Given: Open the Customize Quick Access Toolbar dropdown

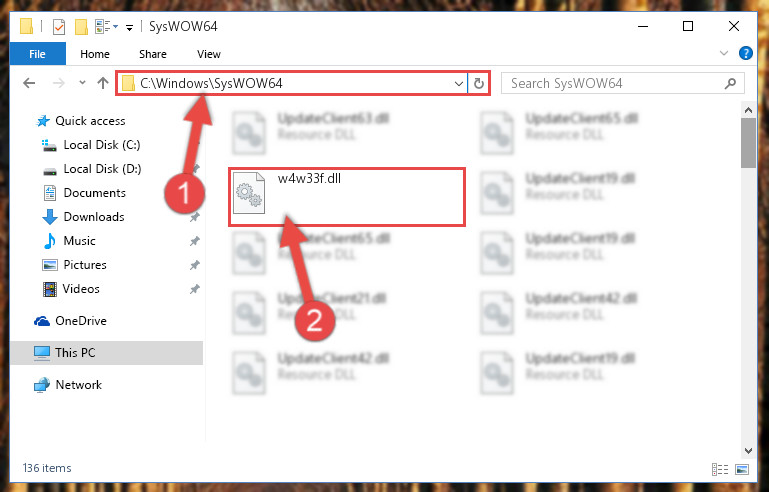Looking at the screenshot, I should coord(129,27).
